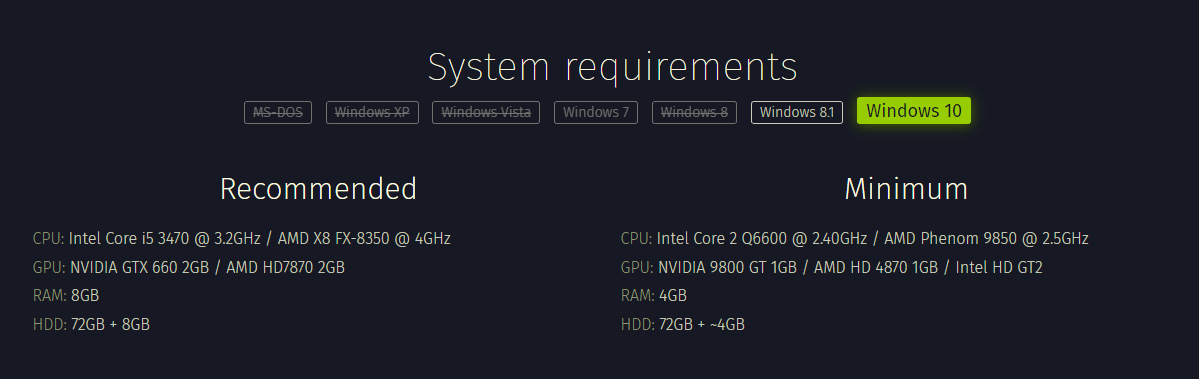Choose the Windows 7 option
Image resolution: width=1199 pixels, height=379 pixels.
pos(596,112)
